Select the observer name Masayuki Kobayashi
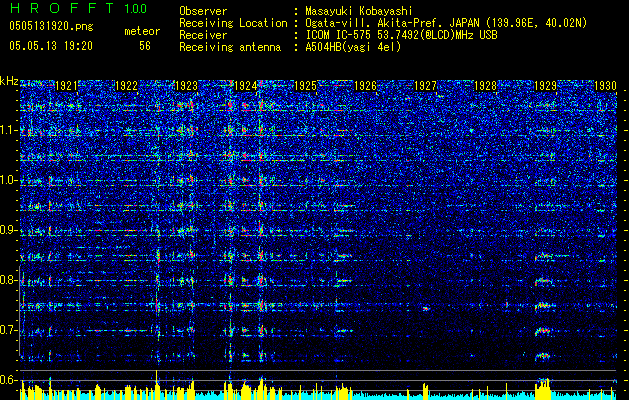The width and height of the screenshot is (629, 400). (359, 11)
